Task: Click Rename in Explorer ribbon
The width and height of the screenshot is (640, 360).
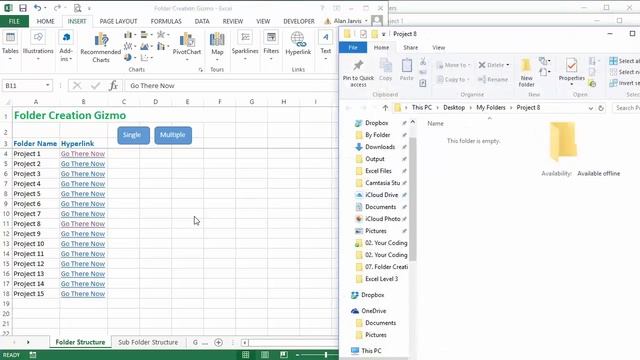Action: 493,79
